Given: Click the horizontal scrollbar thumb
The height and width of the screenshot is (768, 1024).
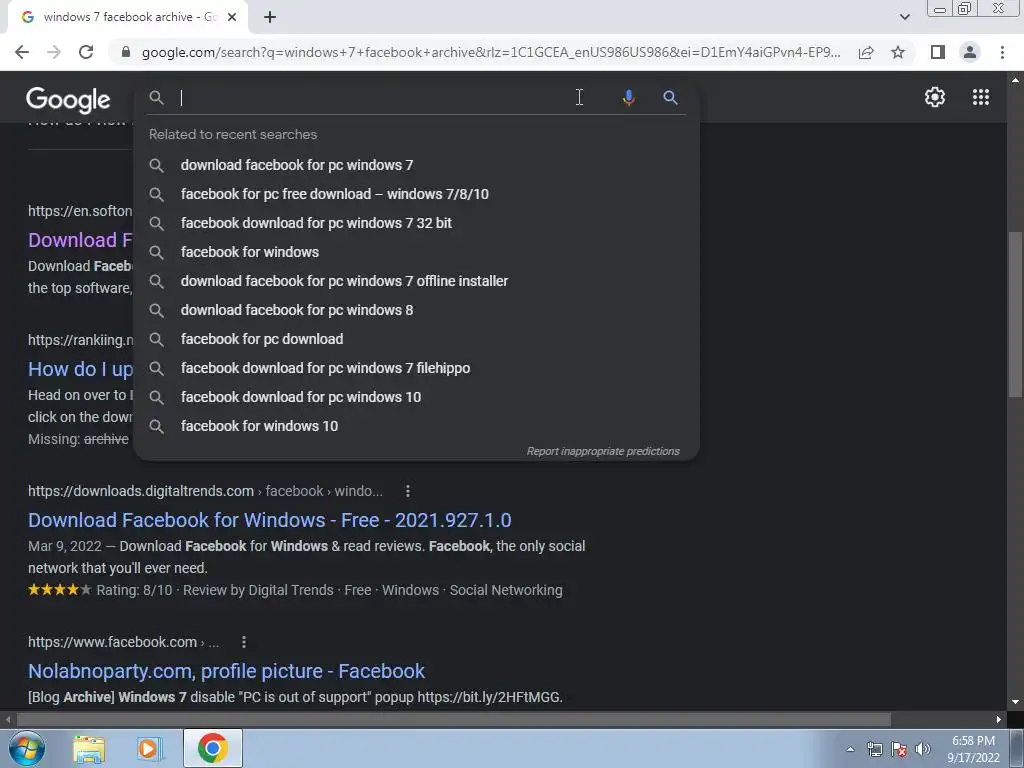Looking at the screenshot, I should [453, 719].
